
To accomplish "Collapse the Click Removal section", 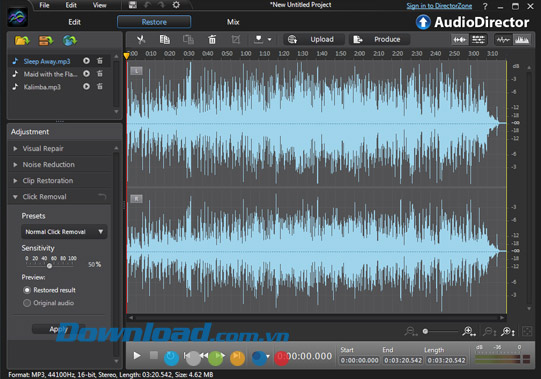I will (x=15, y=197).
